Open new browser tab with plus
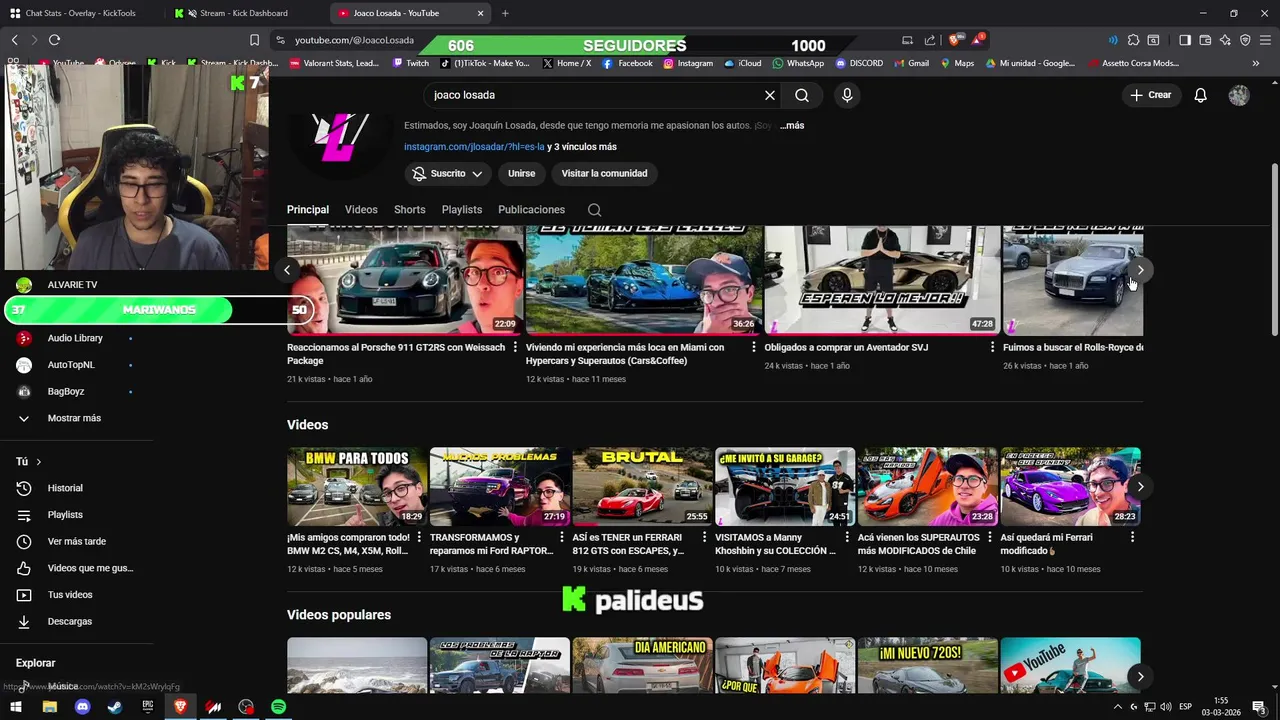 coord(505,13)
